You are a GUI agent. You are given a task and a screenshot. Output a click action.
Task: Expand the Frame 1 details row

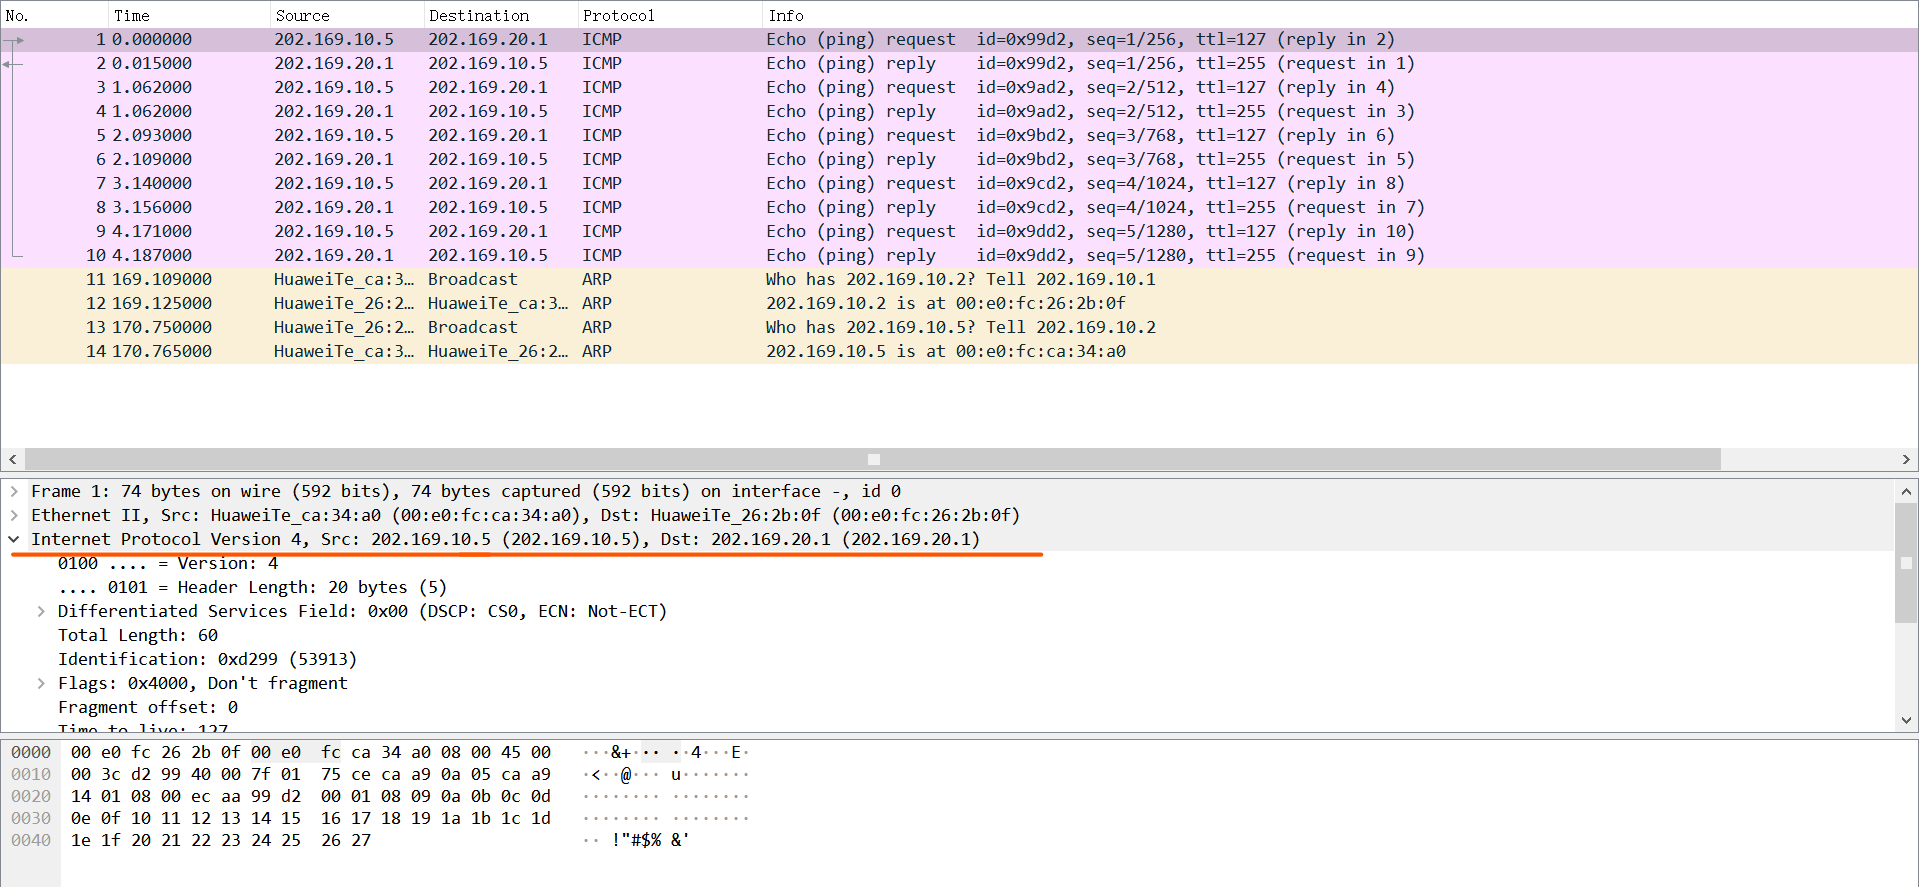click(14, 491)
